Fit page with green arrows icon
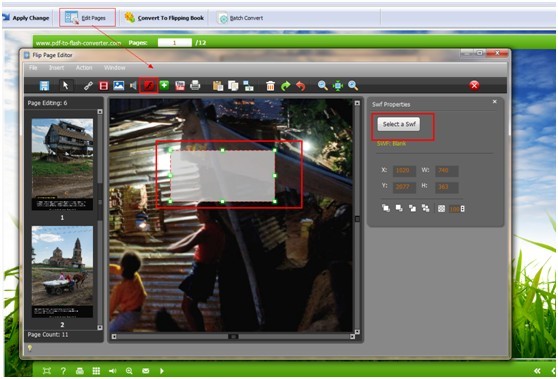Screen dimensions: 558x379 (x=338, y=86)
